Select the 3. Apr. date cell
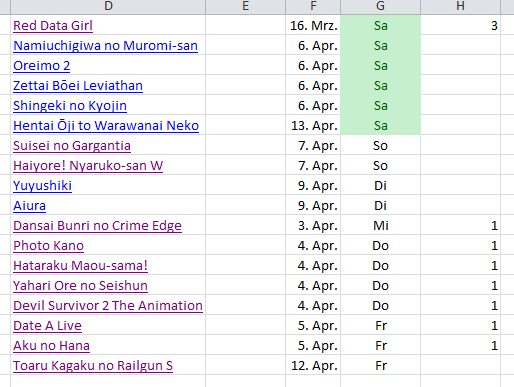The width and height of the screenshot is (514, 387). tap(313, 226)
